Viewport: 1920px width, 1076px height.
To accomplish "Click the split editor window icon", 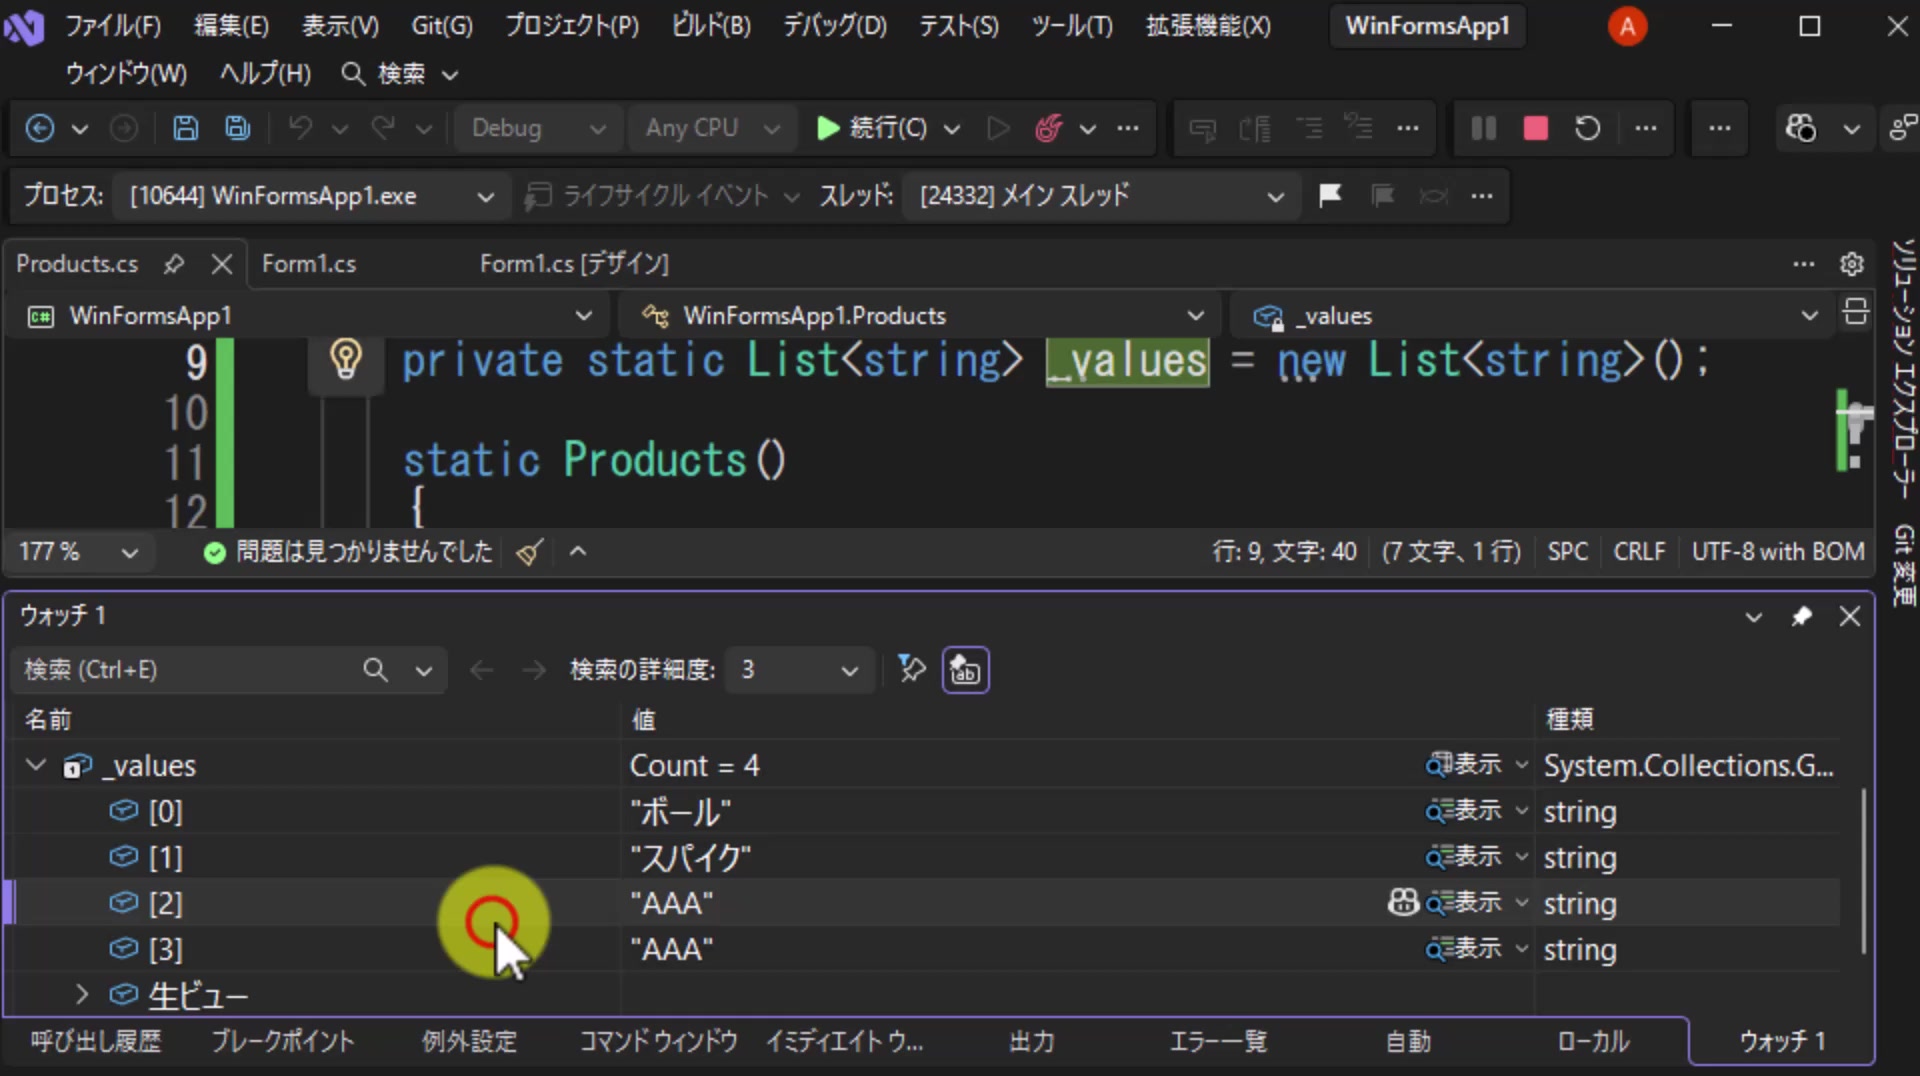I will click(x=1856, y=312).
